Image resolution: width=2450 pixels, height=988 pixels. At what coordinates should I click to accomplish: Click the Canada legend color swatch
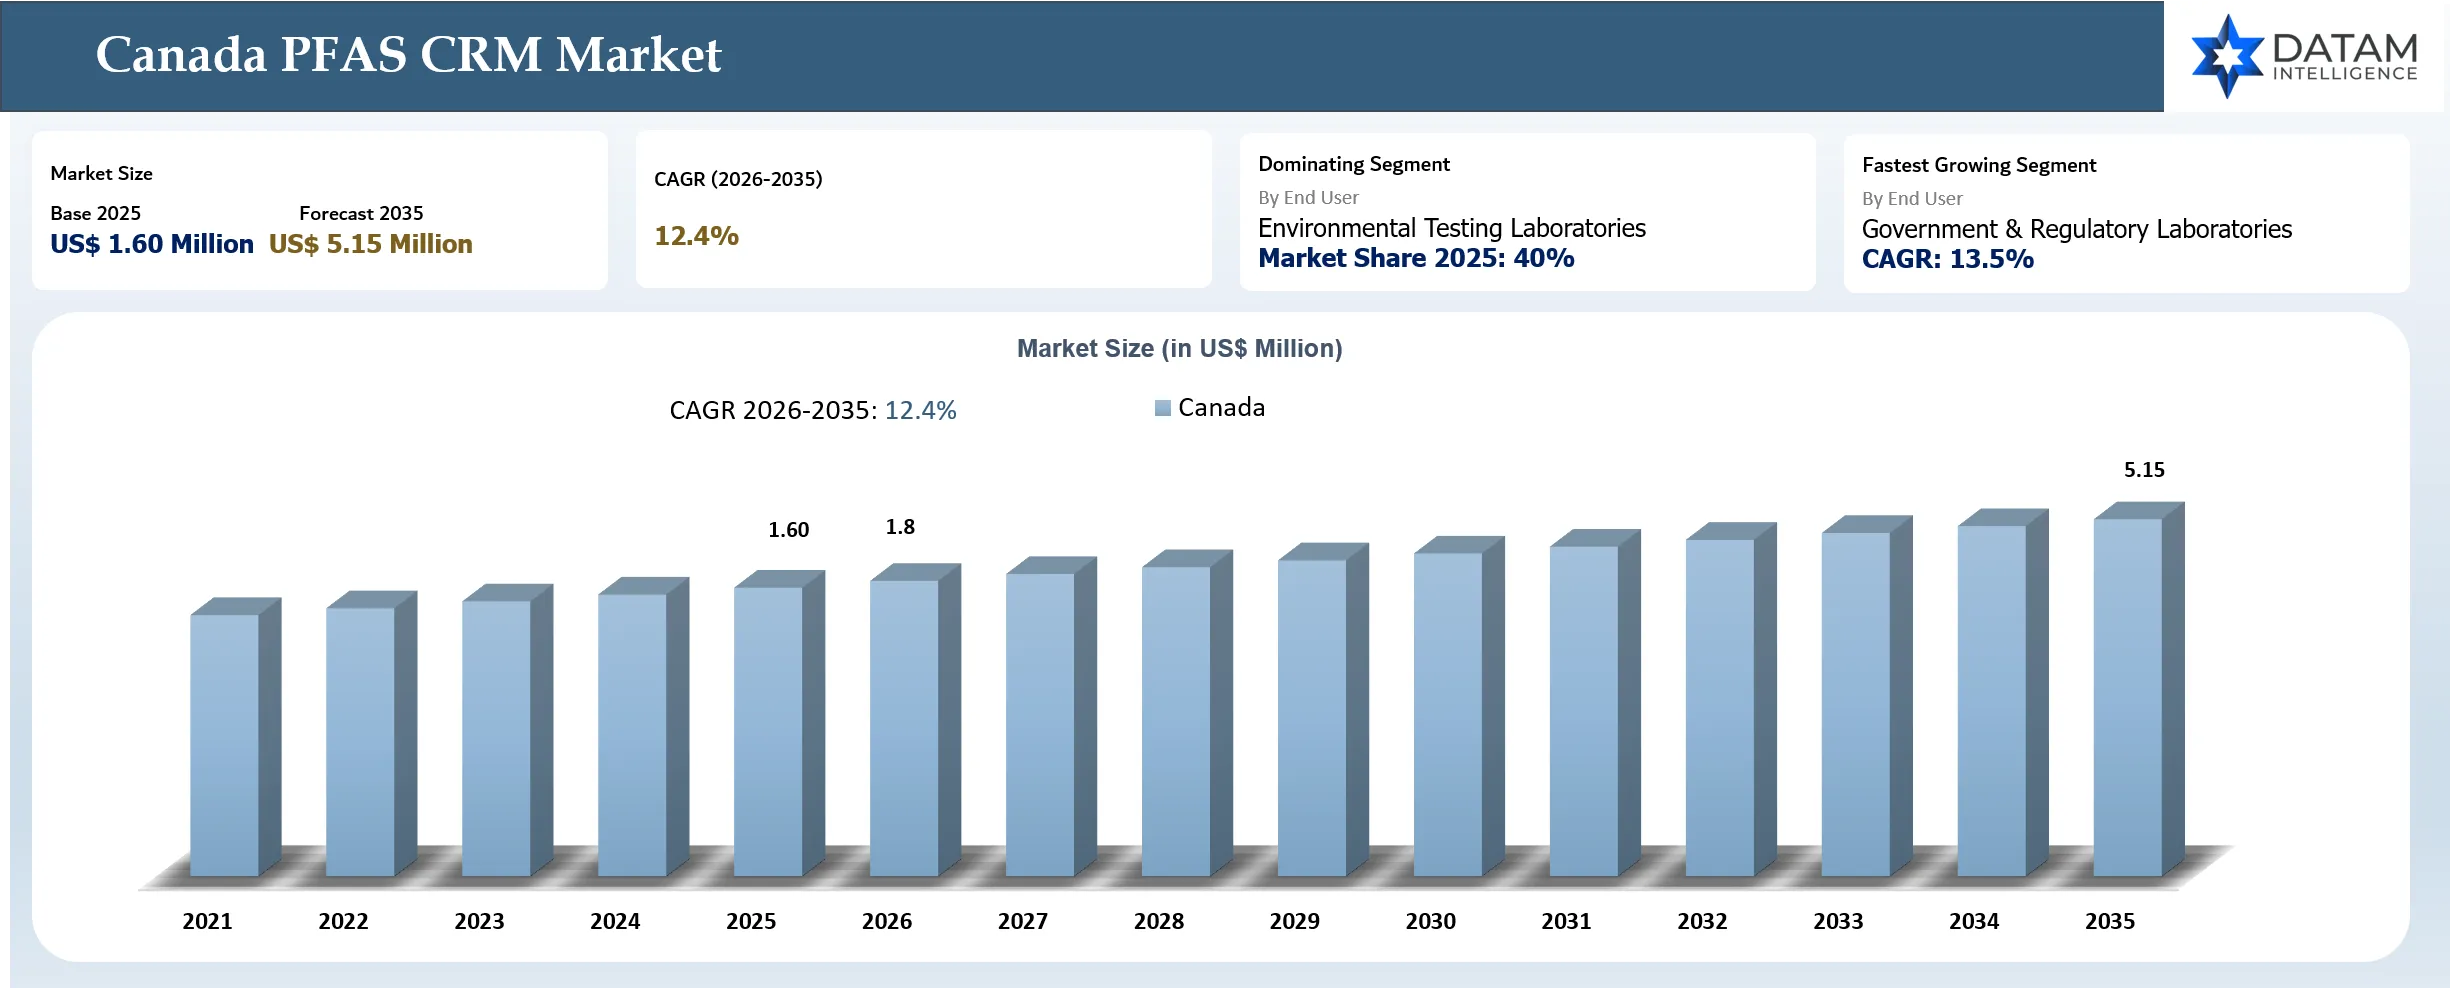click(x=1162, y=408)
